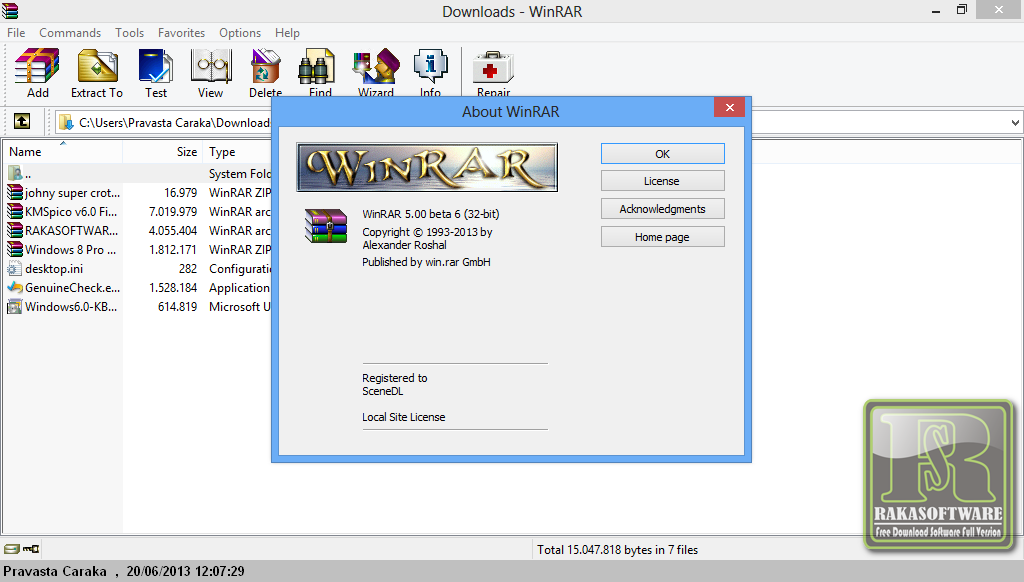The width and height of the screenshot is (1024, 582).
Task: Click OK in the About WinRAR dialog
Action: [662, 154]
